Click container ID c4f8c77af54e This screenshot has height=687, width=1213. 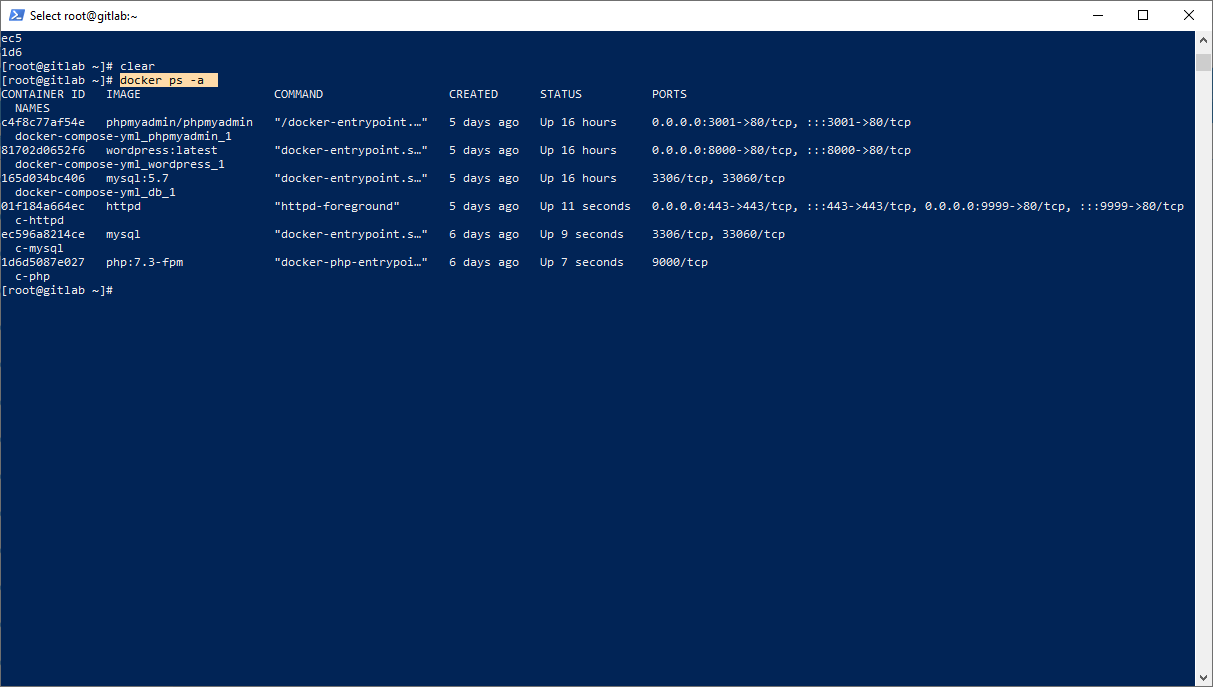point(43,122)
